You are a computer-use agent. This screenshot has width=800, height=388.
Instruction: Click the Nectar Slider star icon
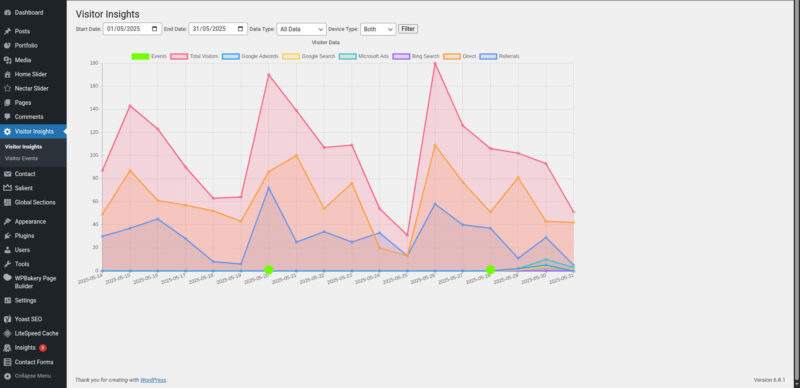pyautogui.click(x=7, y=88)
